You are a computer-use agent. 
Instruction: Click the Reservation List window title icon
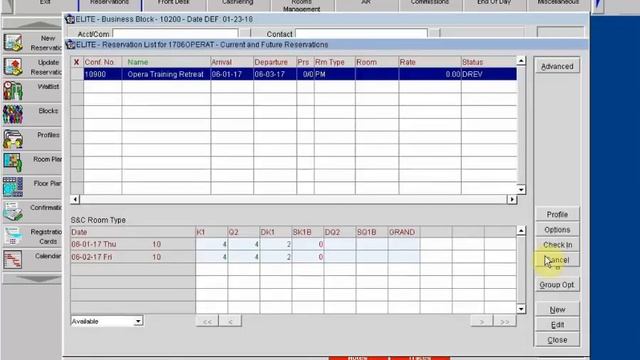(71, 44)
